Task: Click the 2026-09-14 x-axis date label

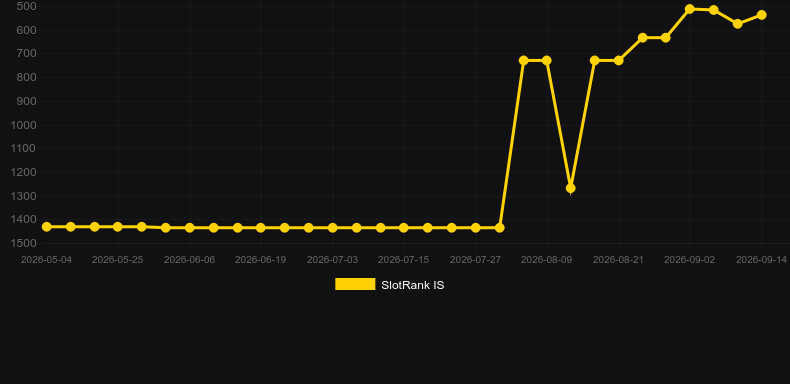Action: click(x=761, y=260)
